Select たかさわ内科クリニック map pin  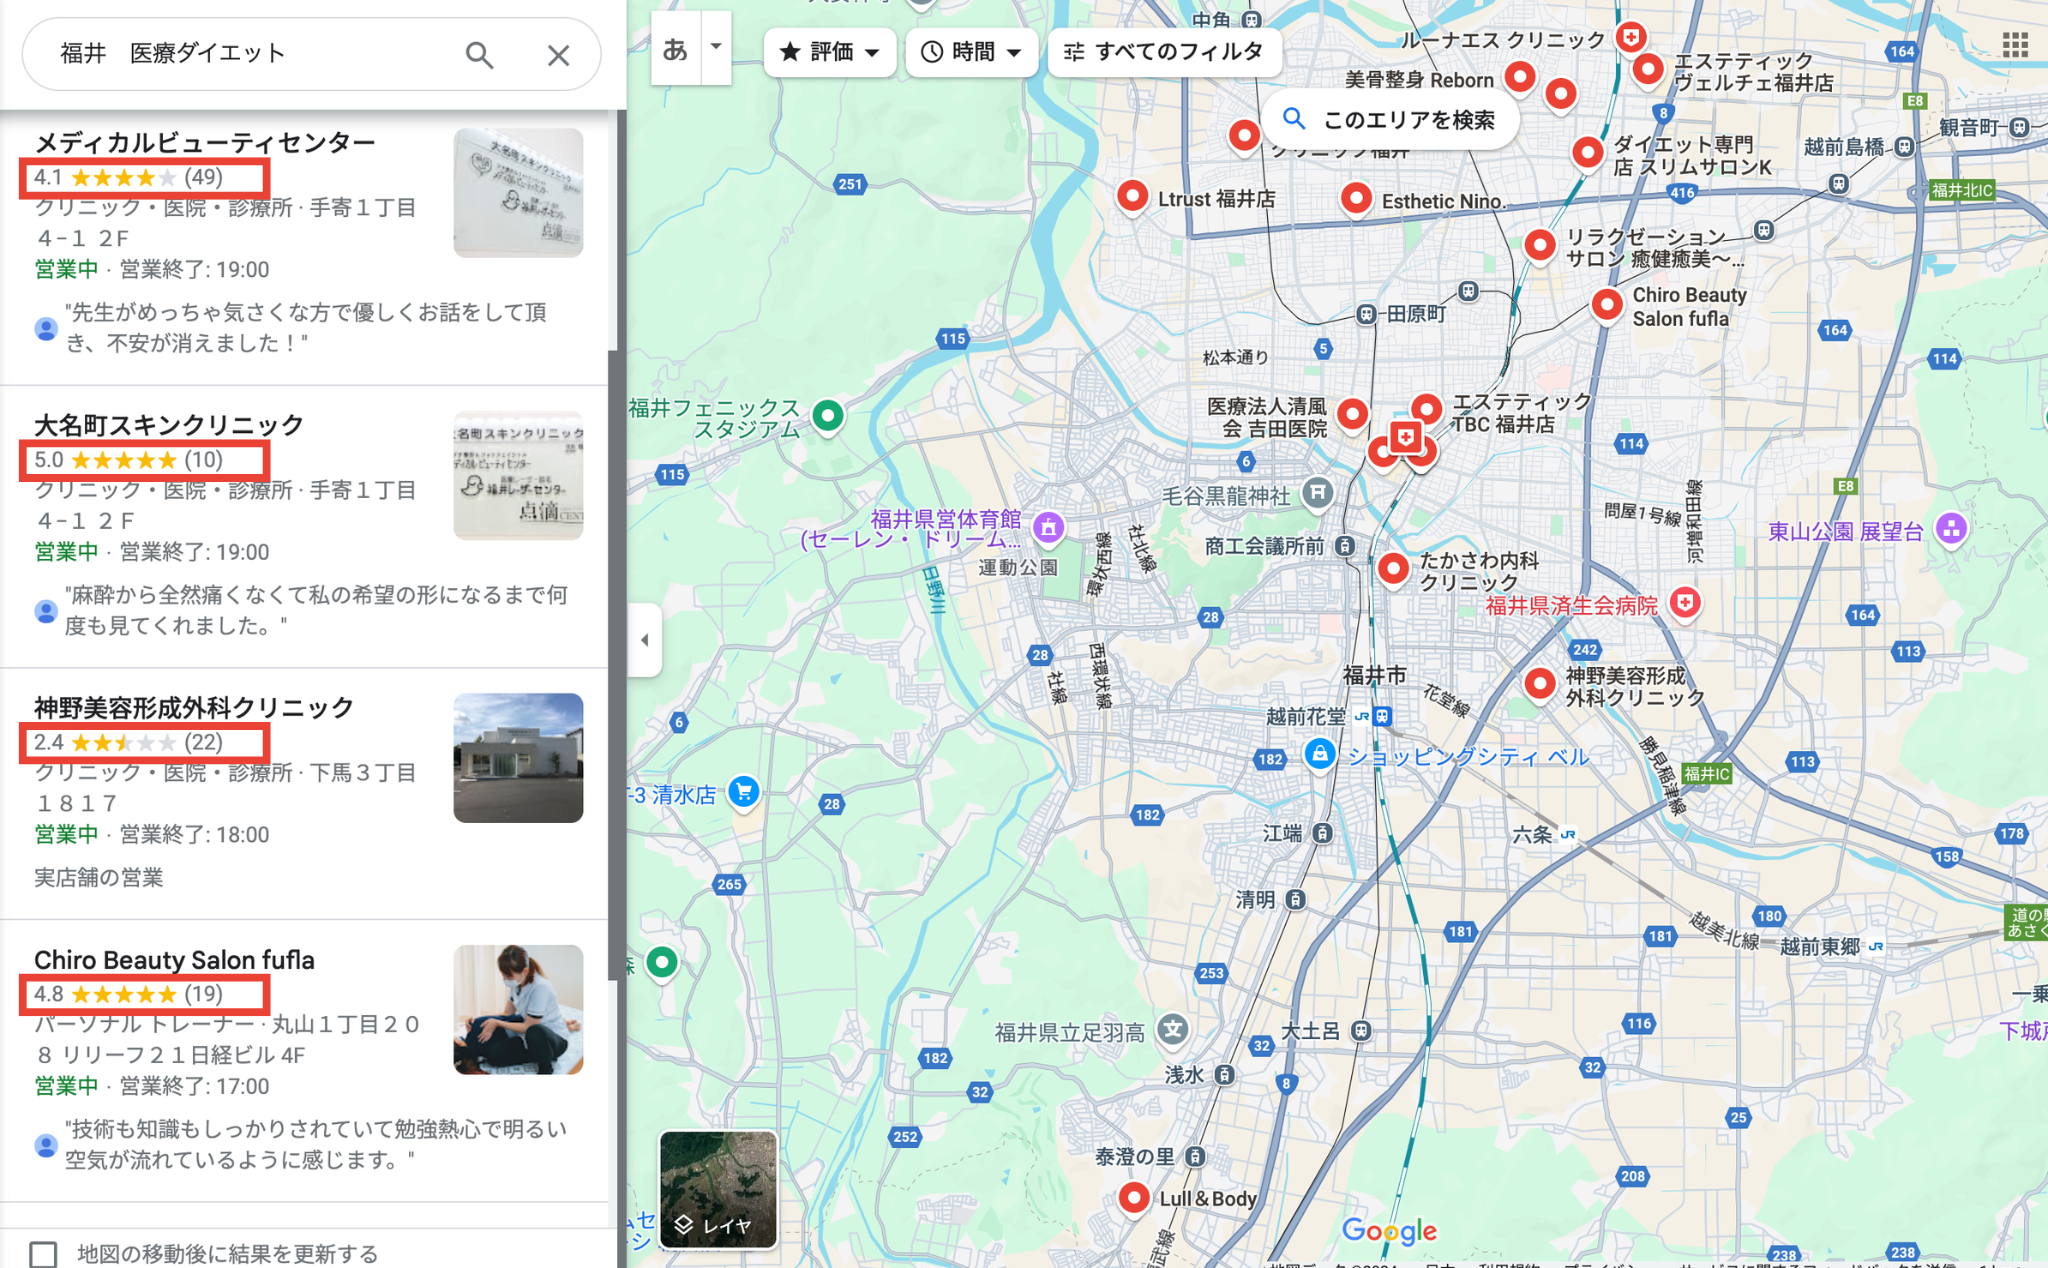[1393, 569]
